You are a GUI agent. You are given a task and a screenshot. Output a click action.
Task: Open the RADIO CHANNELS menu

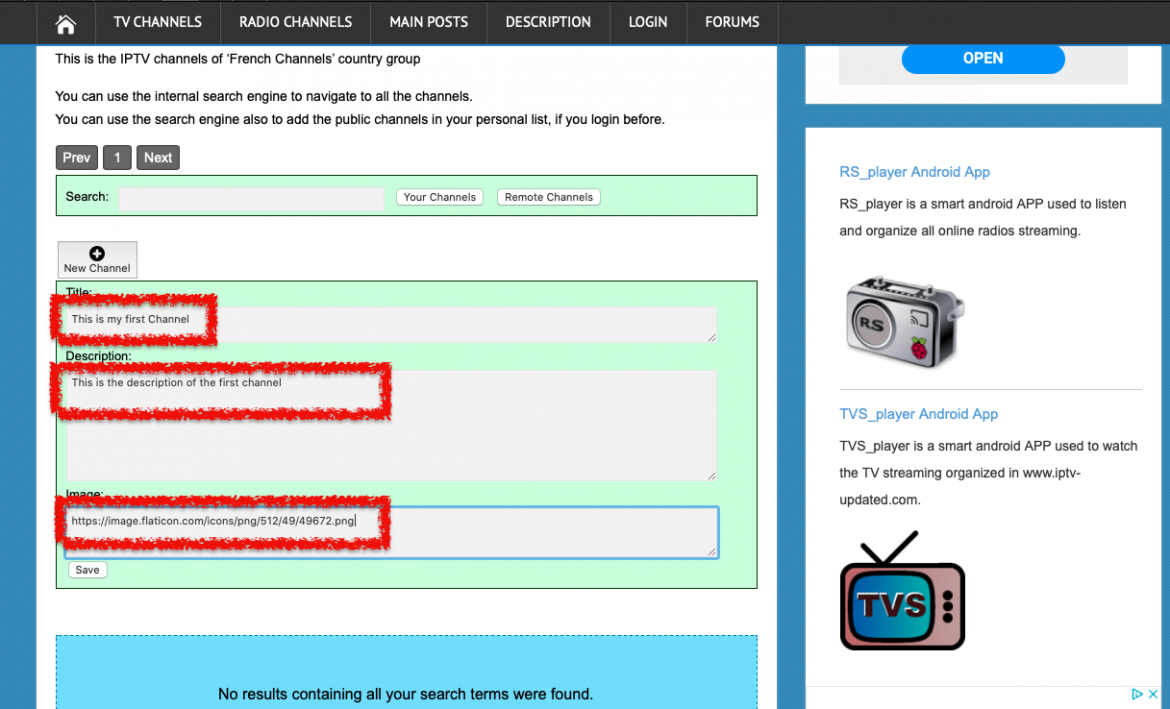click(294, 21)
